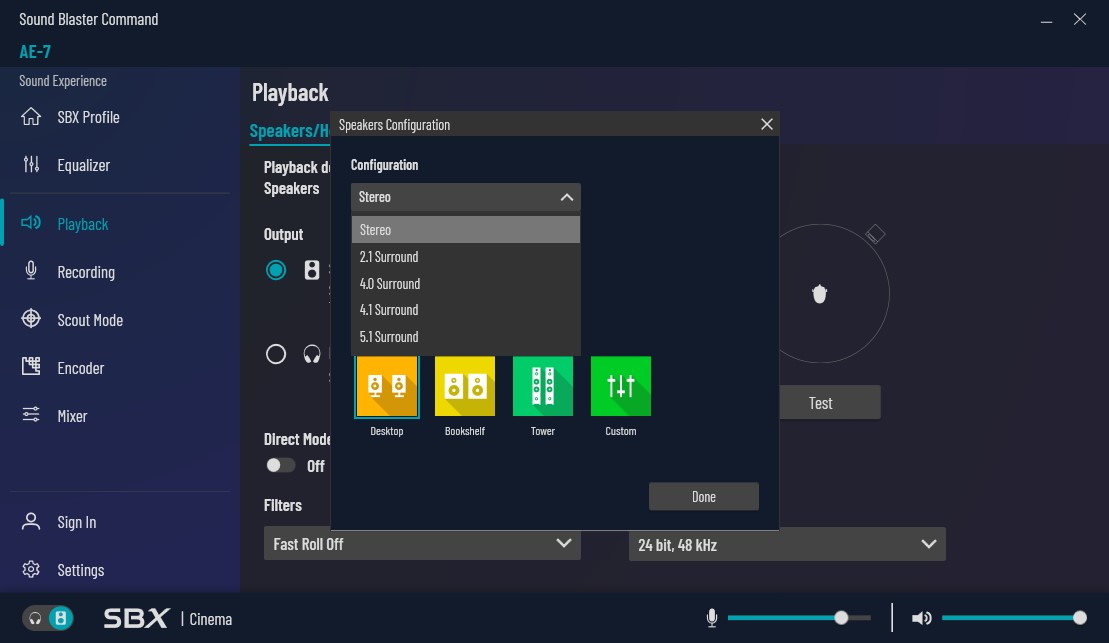The image size is (1109, 643).
Task: Click the Playback speaker icon in sidebar
Action: [x=31, y=223]
